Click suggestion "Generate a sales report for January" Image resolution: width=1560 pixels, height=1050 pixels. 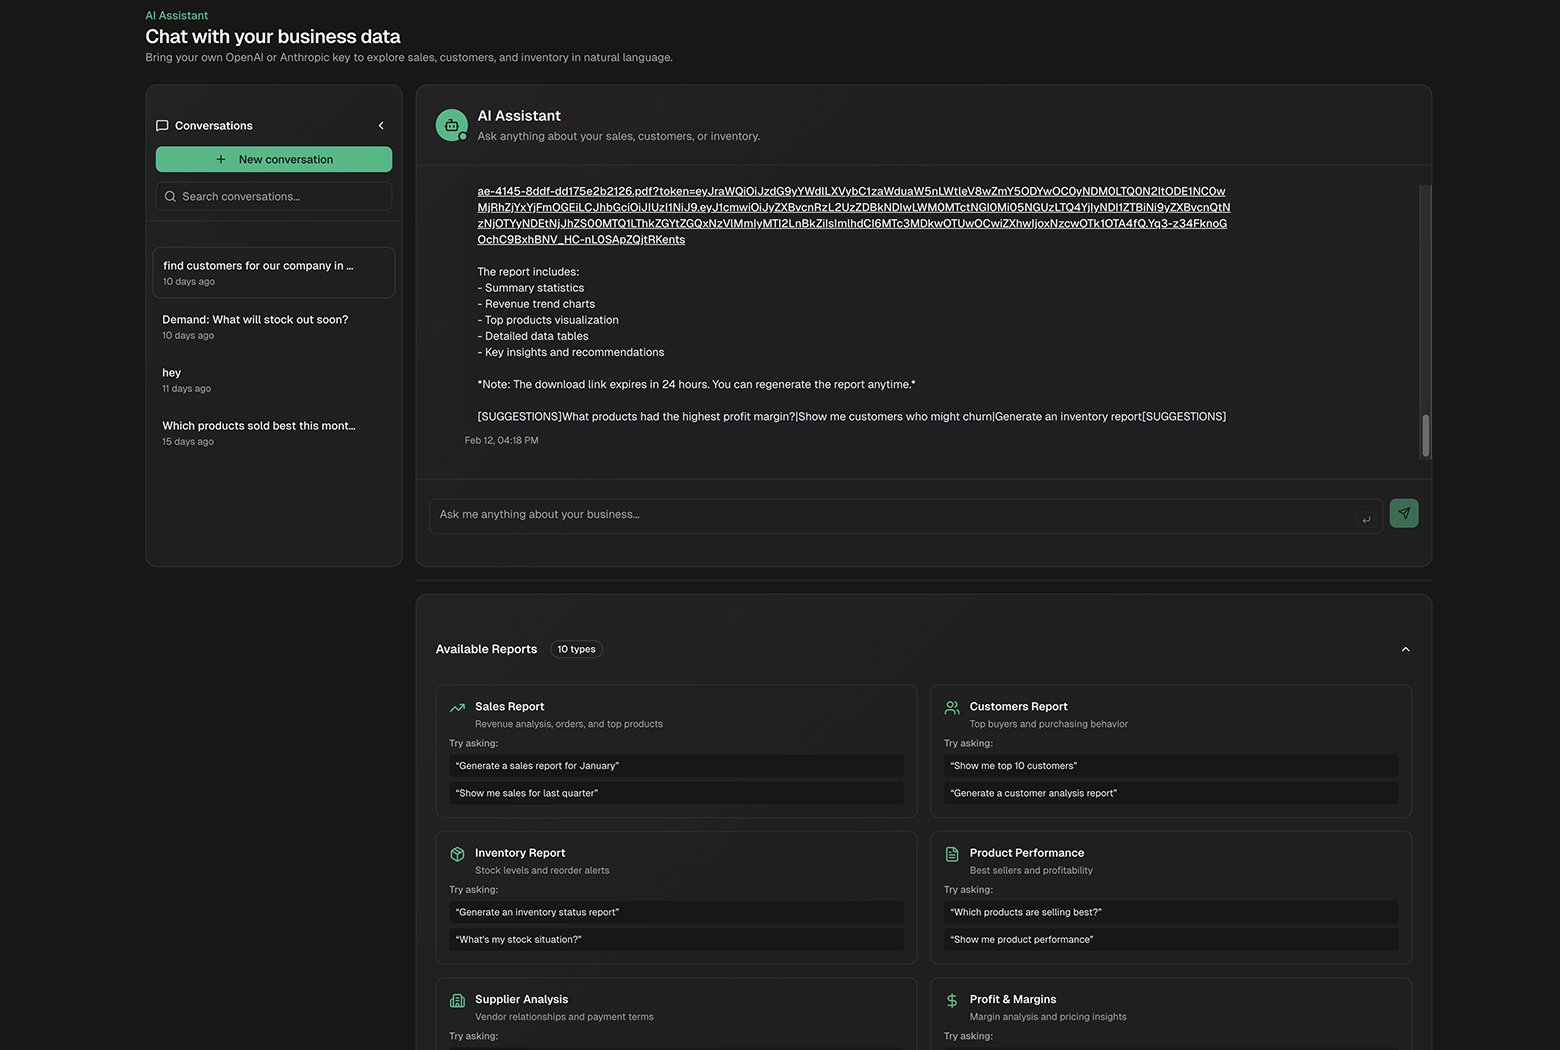point(676,766)
